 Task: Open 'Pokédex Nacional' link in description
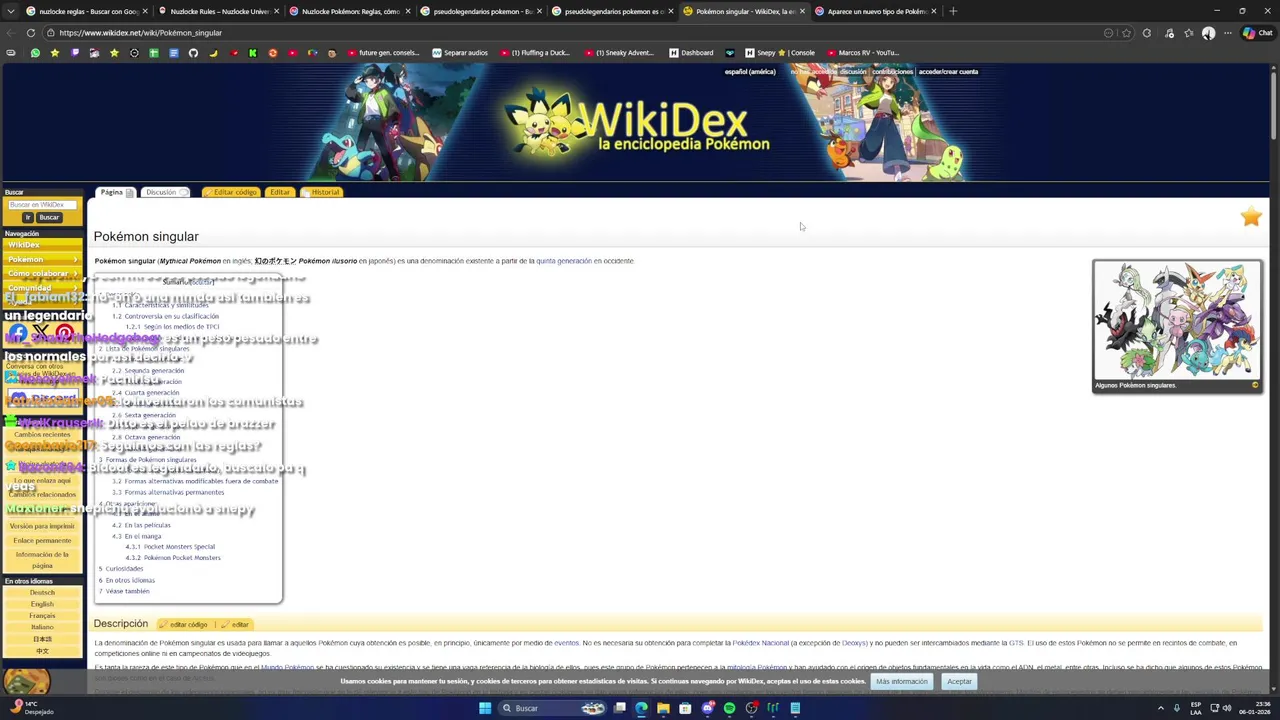760,643
